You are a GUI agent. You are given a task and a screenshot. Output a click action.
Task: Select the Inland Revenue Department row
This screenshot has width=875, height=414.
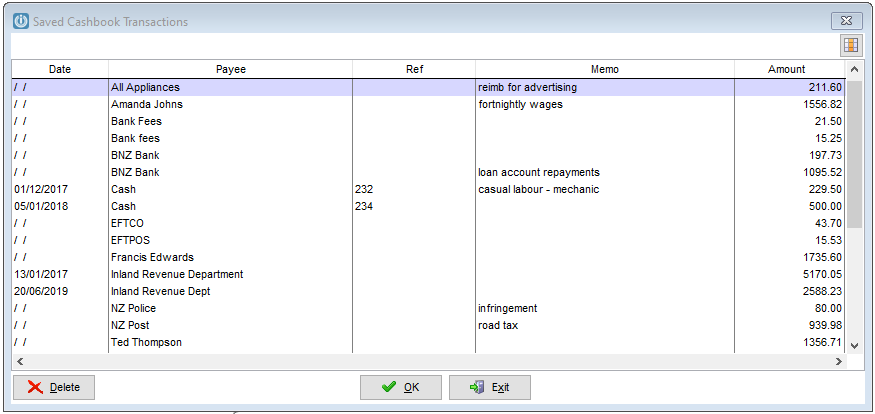coord(429,274)
